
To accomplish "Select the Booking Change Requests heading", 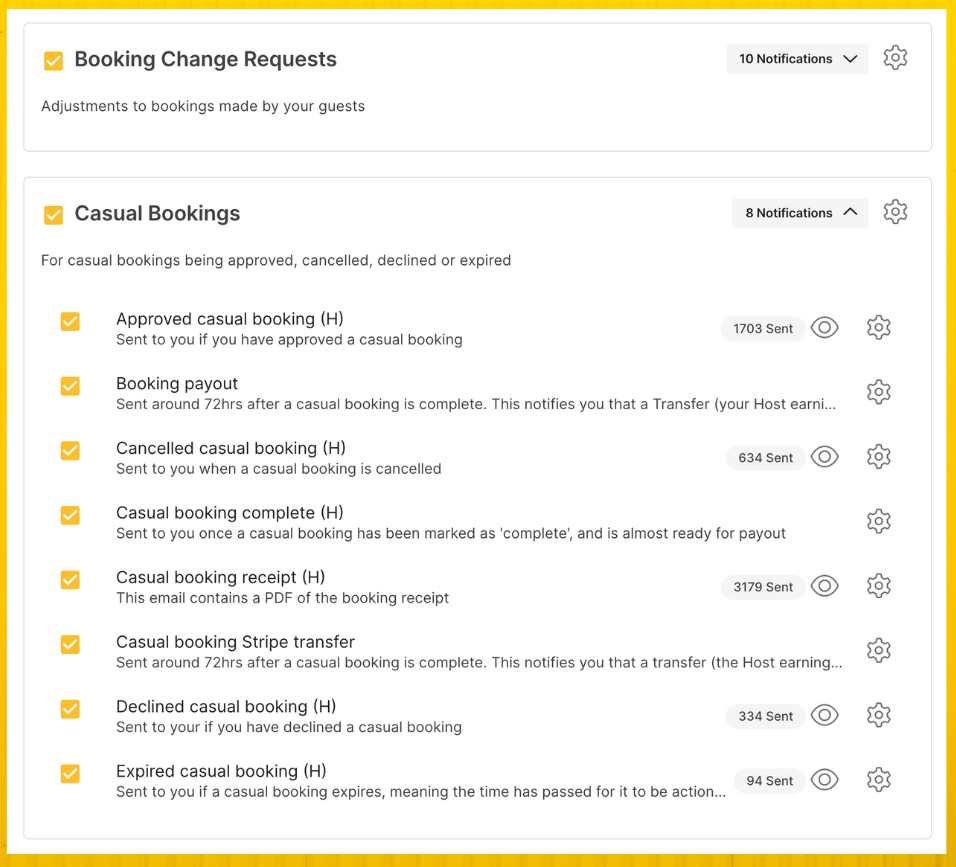I will 205,59.
